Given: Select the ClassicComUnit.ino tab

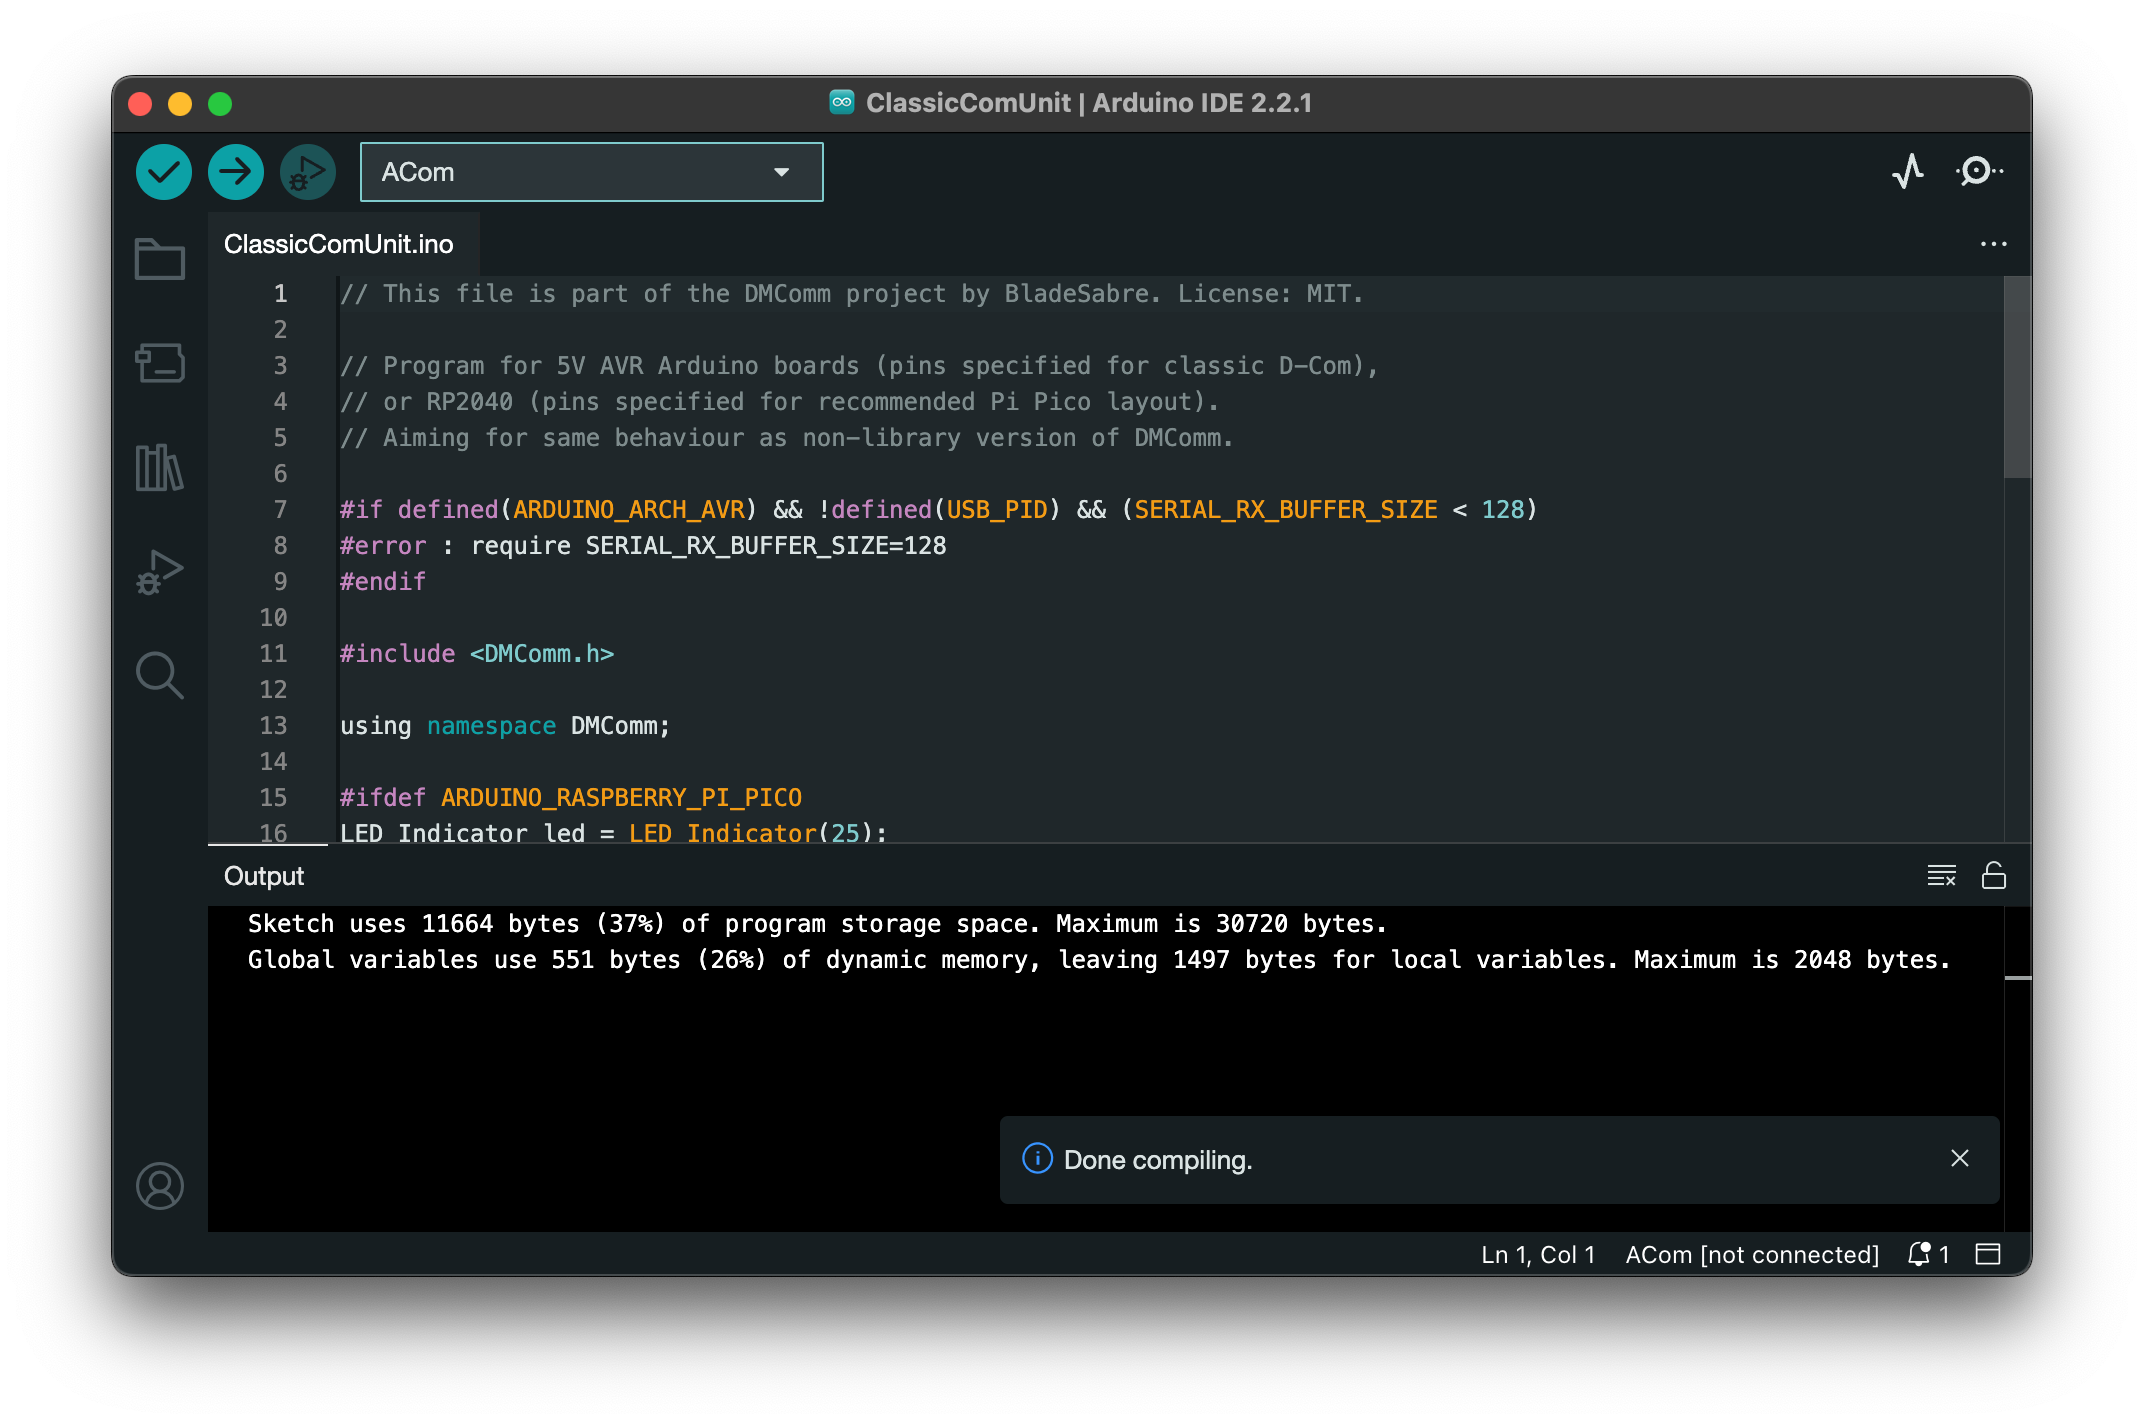Looking at the screenshot, I should point(339,244).
